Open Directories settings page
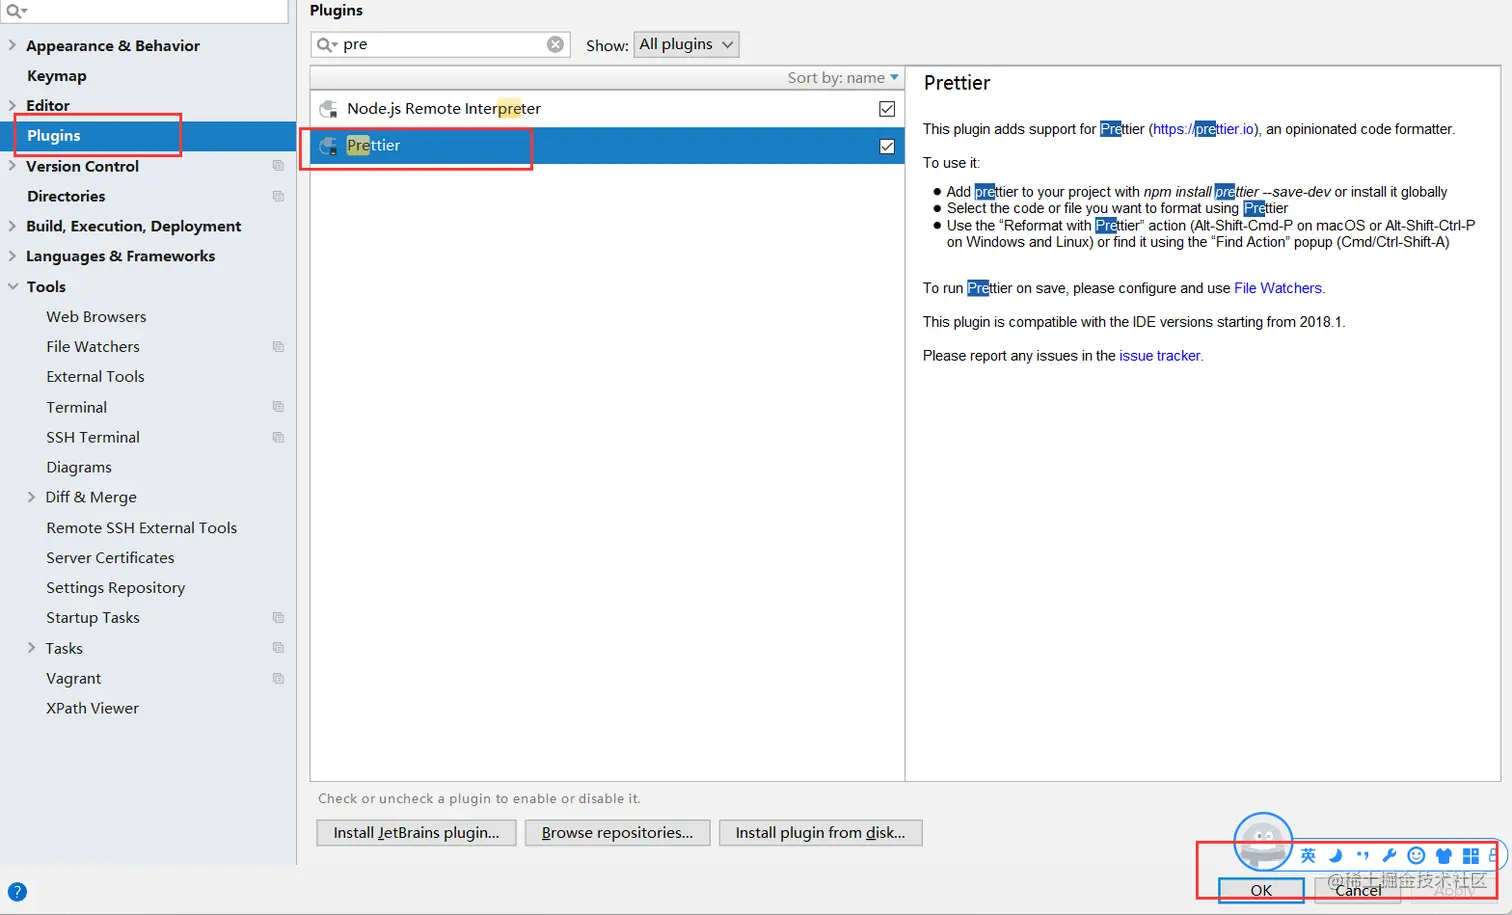The image size is (1512, 915). click(x=66, y=196)
